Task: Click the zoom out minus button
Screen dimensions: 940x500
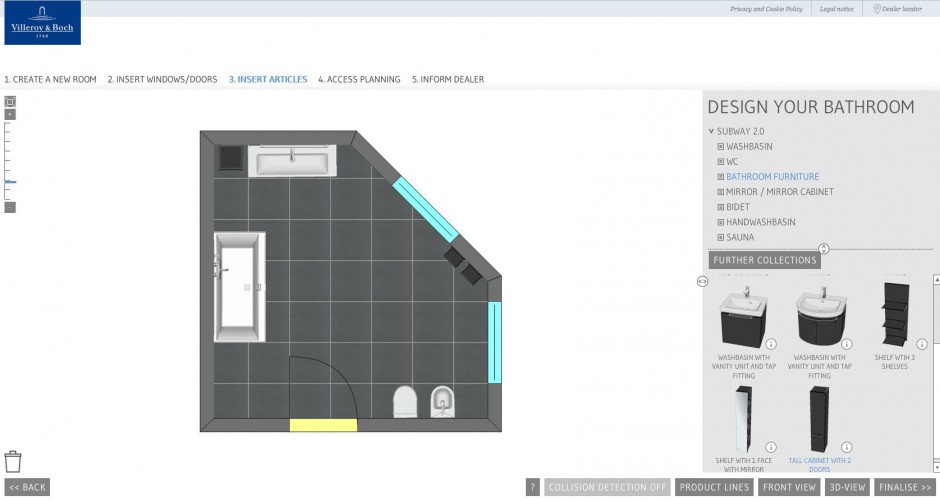Action: 10,207
